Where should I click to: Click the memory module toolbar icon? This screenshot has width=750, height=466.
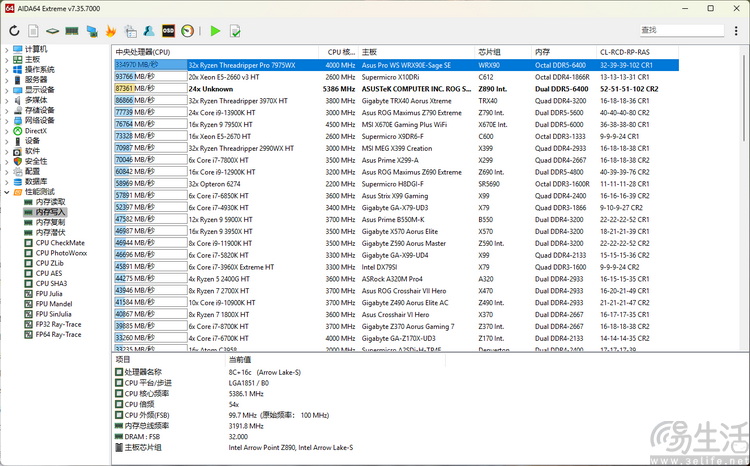pyautogui.click(x=72, y=31)
